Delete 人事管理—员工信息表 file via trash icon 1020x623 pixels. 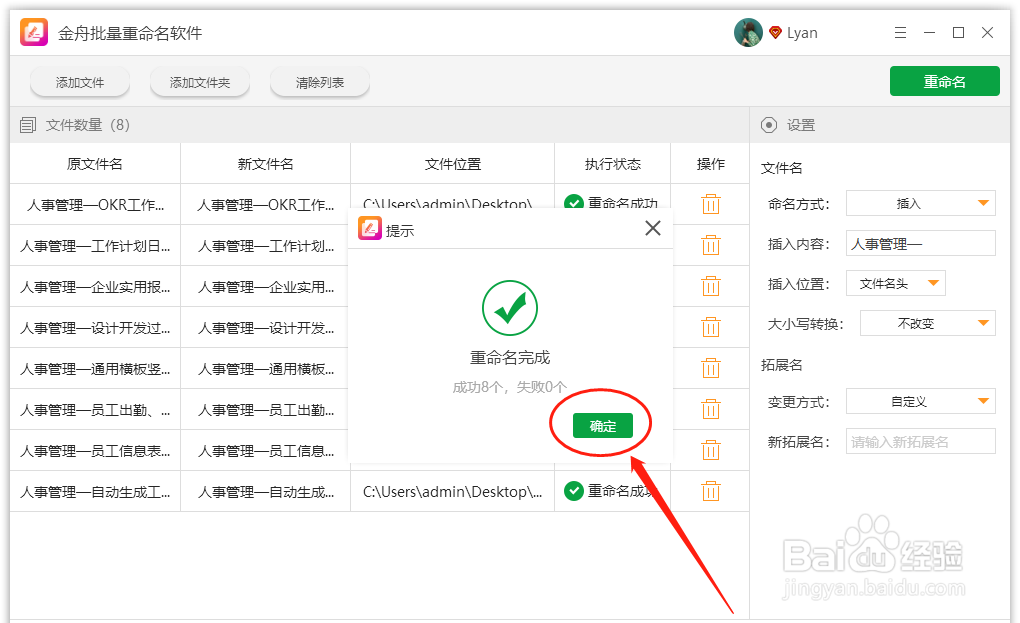tap(711, 449)
